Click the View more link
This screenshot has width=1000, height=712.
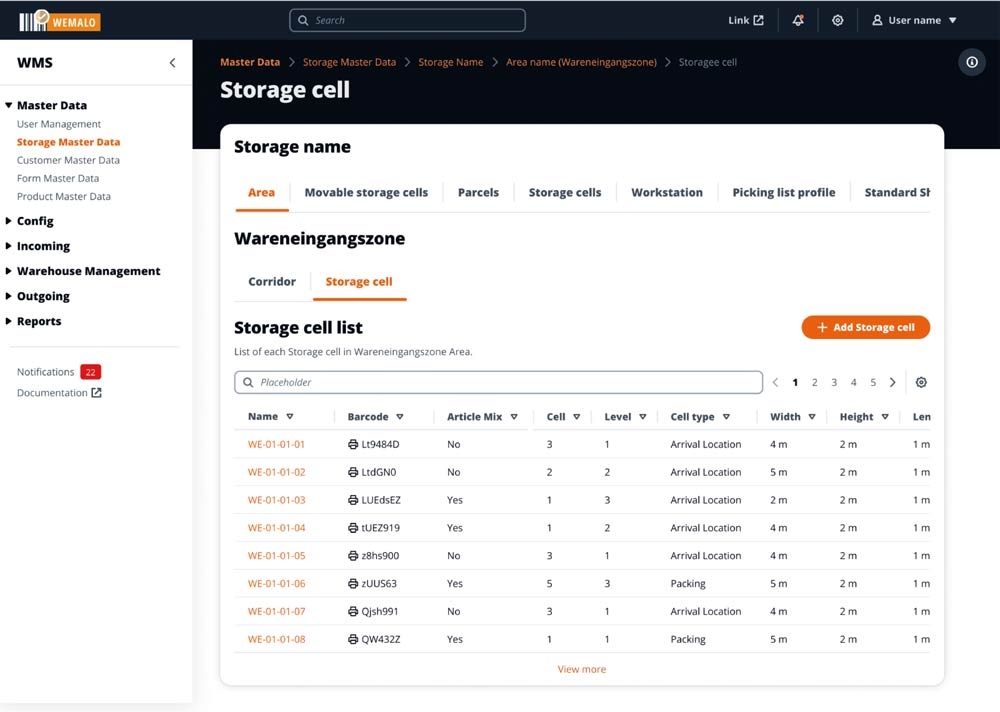[x=582, y=669]
